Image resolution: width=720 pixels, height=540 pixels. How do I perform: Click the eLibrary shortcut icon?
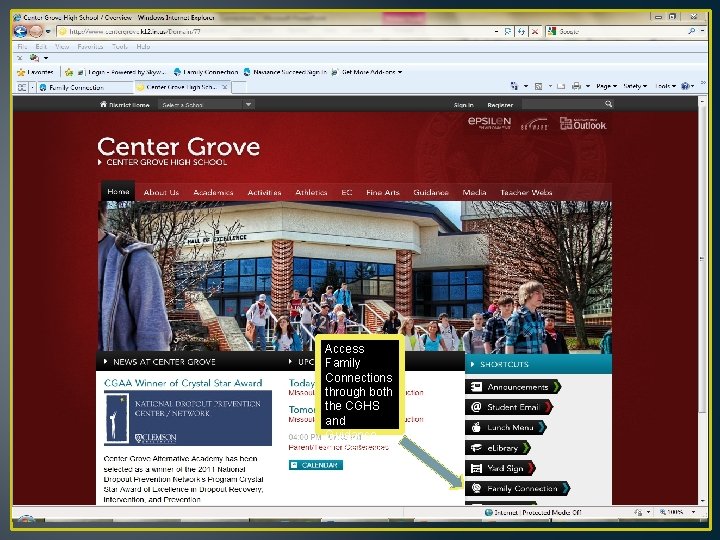[476, 447]
